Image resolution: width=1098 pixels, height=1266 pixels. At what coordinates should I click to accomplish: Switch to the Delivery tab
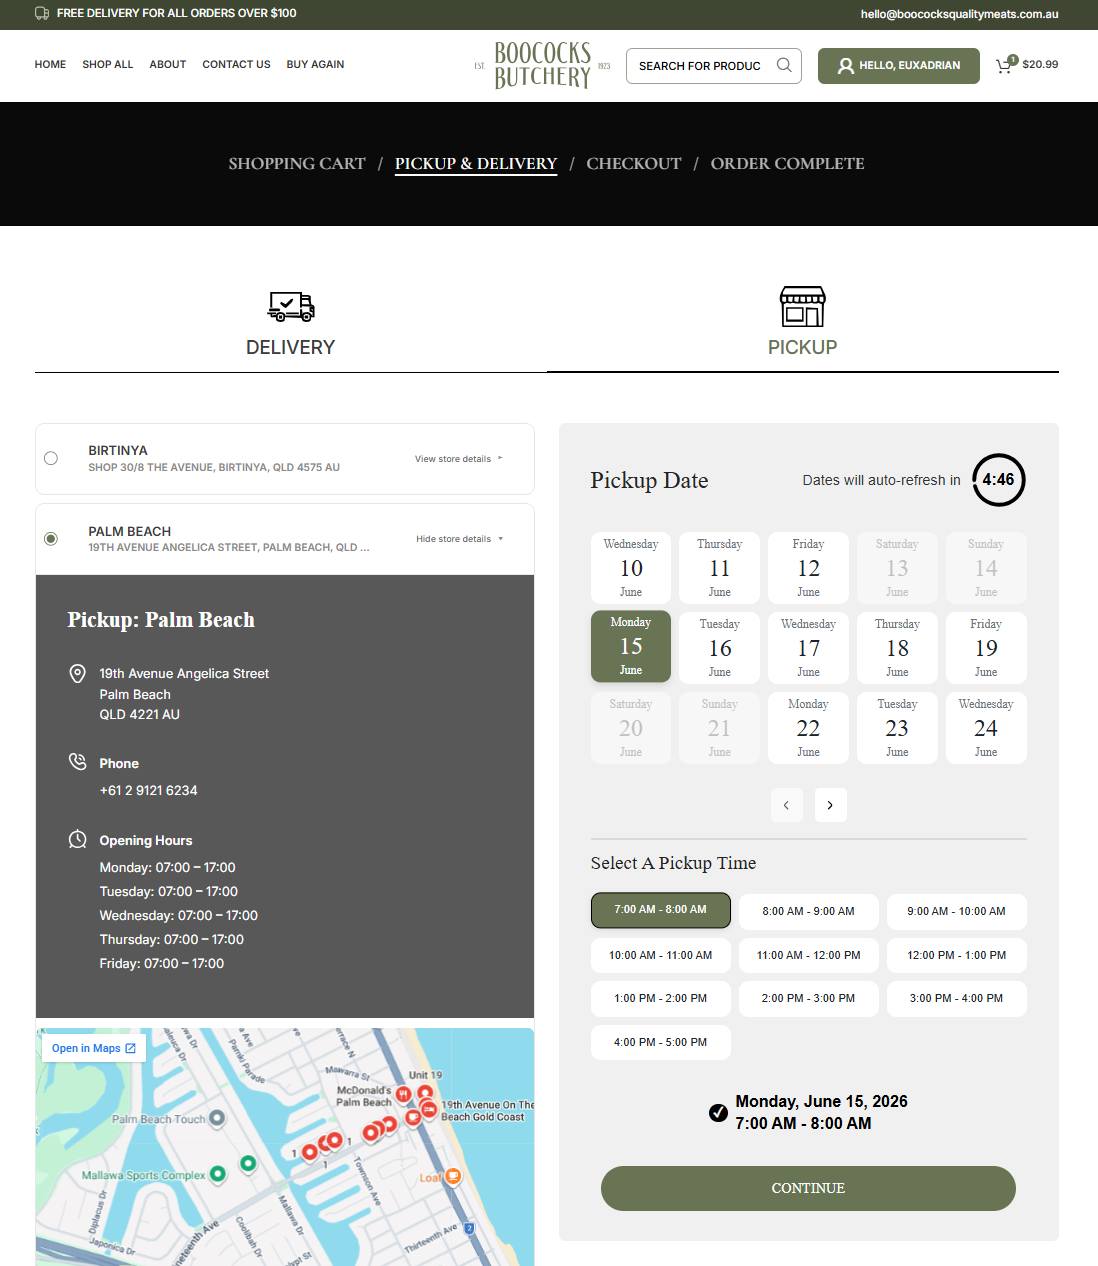point(291,322)
